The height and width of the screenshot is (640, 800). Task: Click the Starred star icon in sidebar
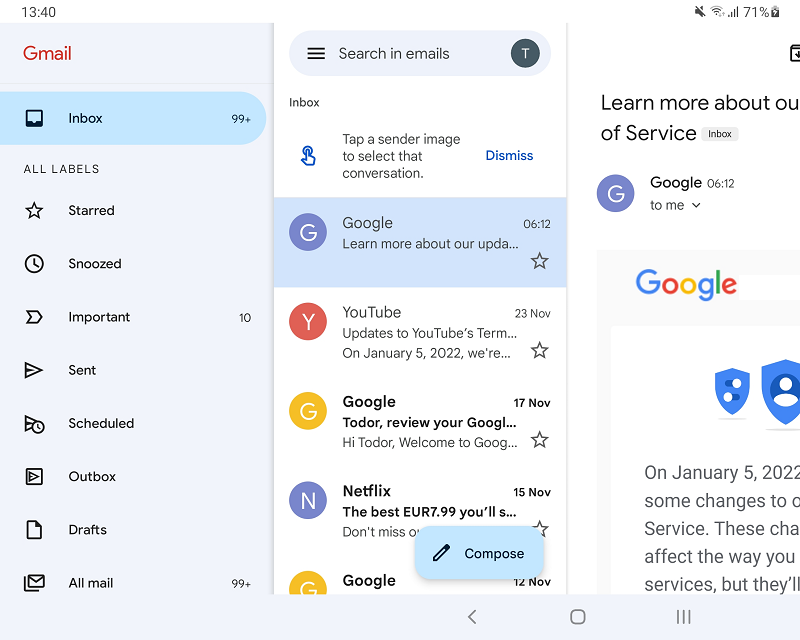click(x=34, y=210)
